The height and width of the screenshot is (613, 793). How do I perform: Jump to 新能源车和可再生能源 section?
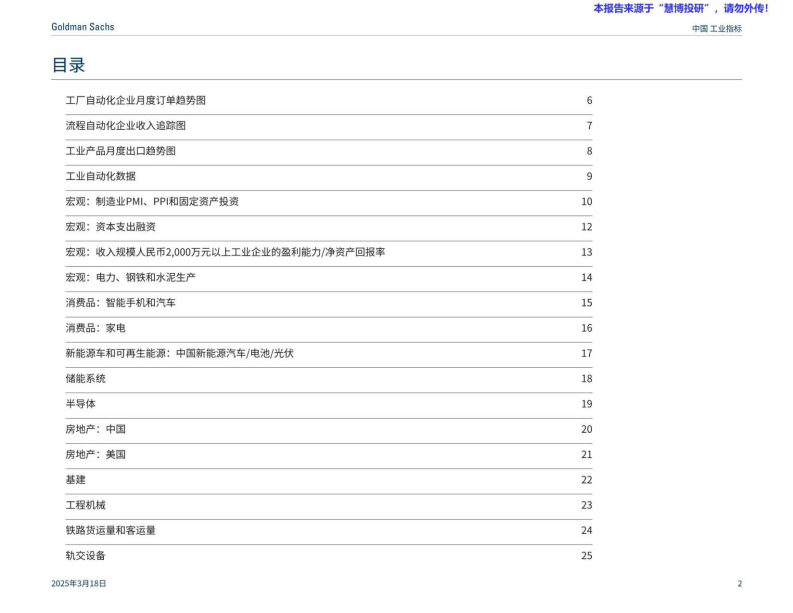click(x=180, y=353)
